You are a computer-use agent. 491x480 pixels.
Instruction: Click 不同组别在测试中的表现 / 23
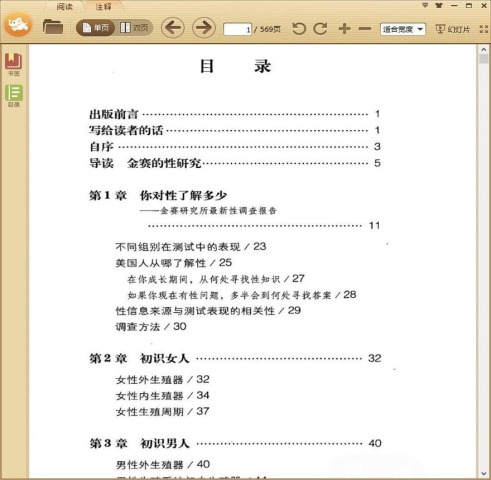[x=191, y=247]
